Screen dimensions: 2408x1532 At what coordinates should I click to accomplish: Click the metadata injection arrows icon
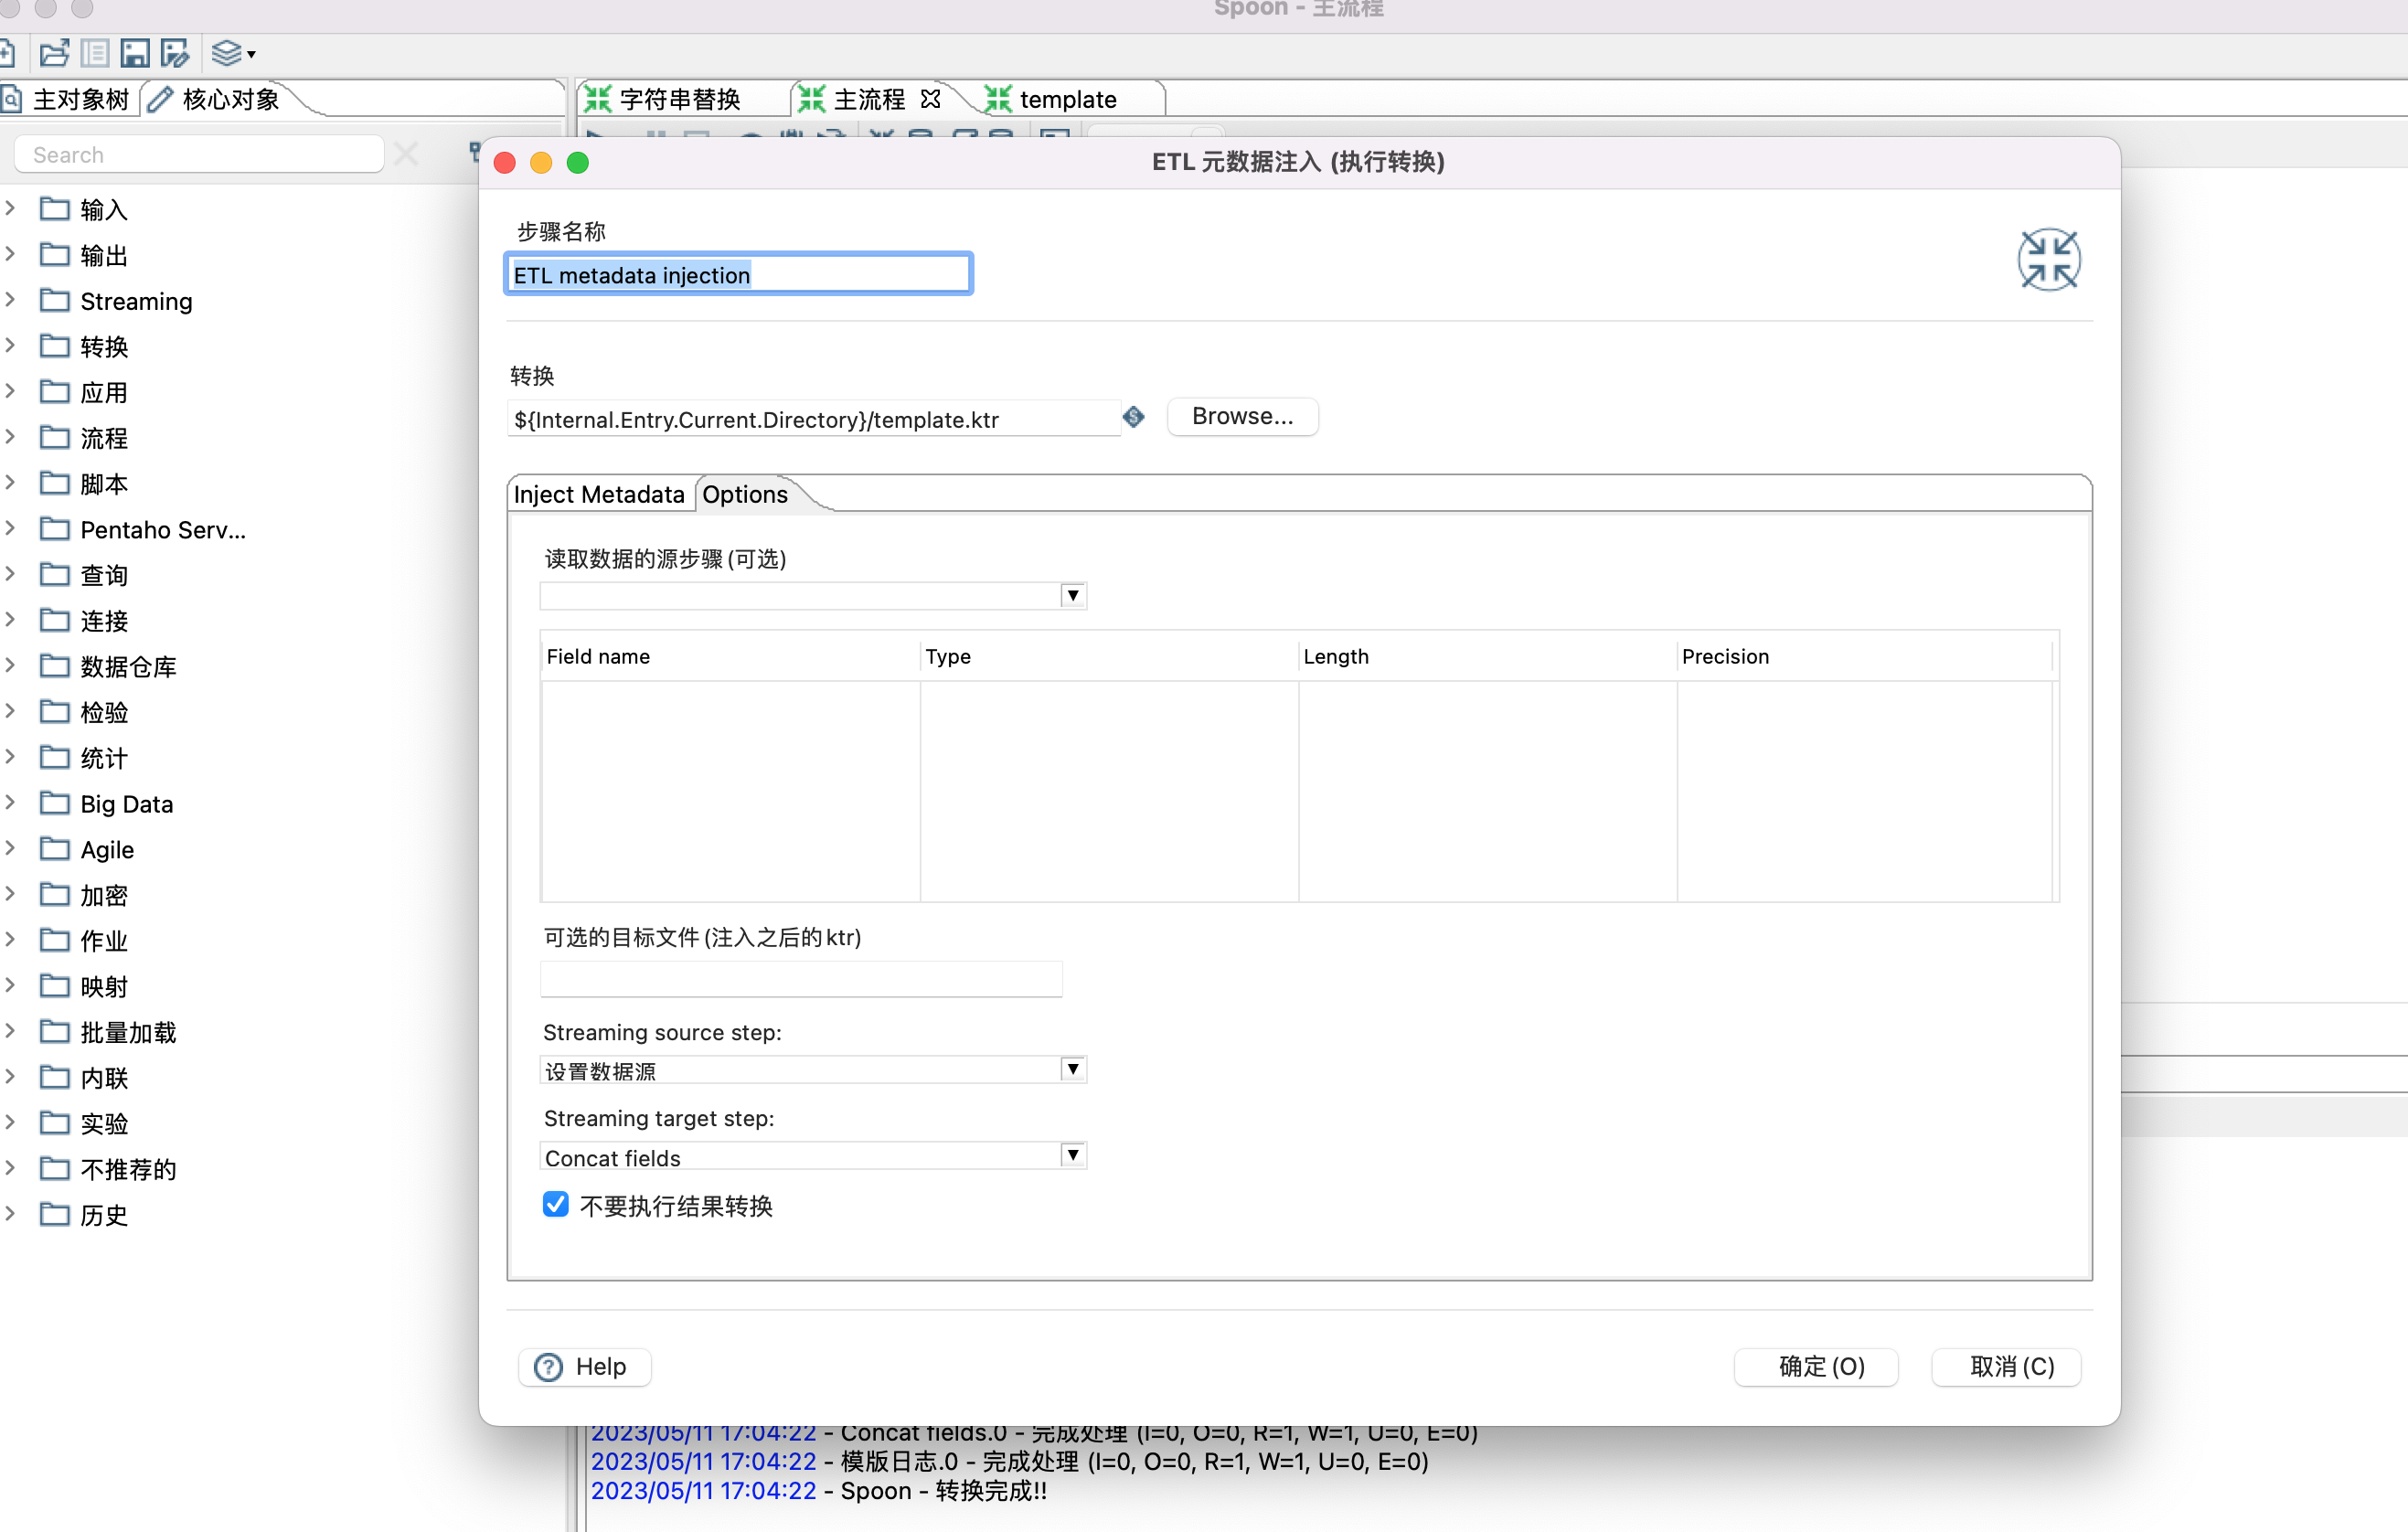[x=2048, y=260]
